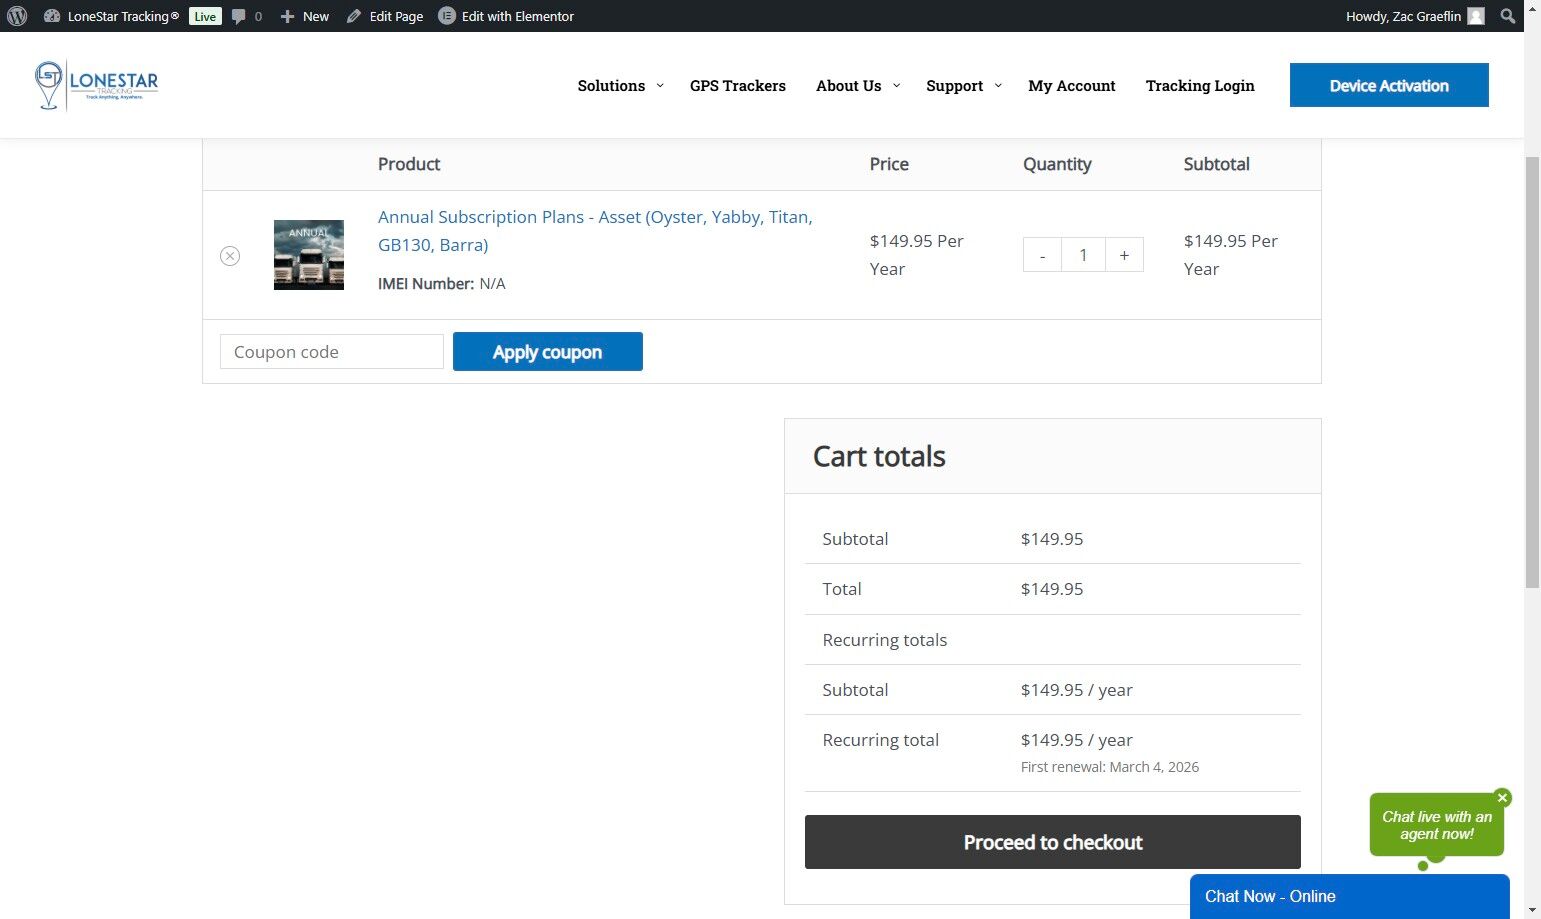Viewport: 1541px width, 919px height.
Task: Click the Coupon code field
Action: coord(332,352)
